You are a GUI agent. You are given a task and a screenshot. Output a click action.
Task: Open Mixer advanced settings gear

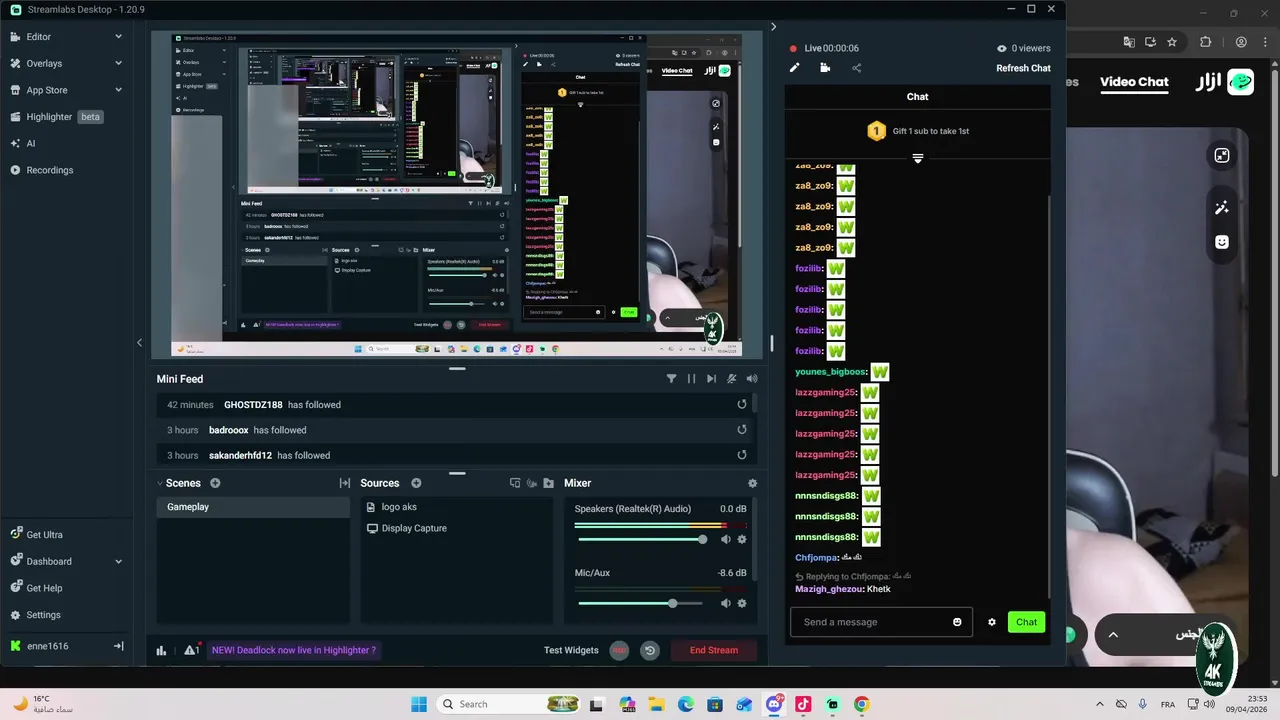(x=752, y=483)
